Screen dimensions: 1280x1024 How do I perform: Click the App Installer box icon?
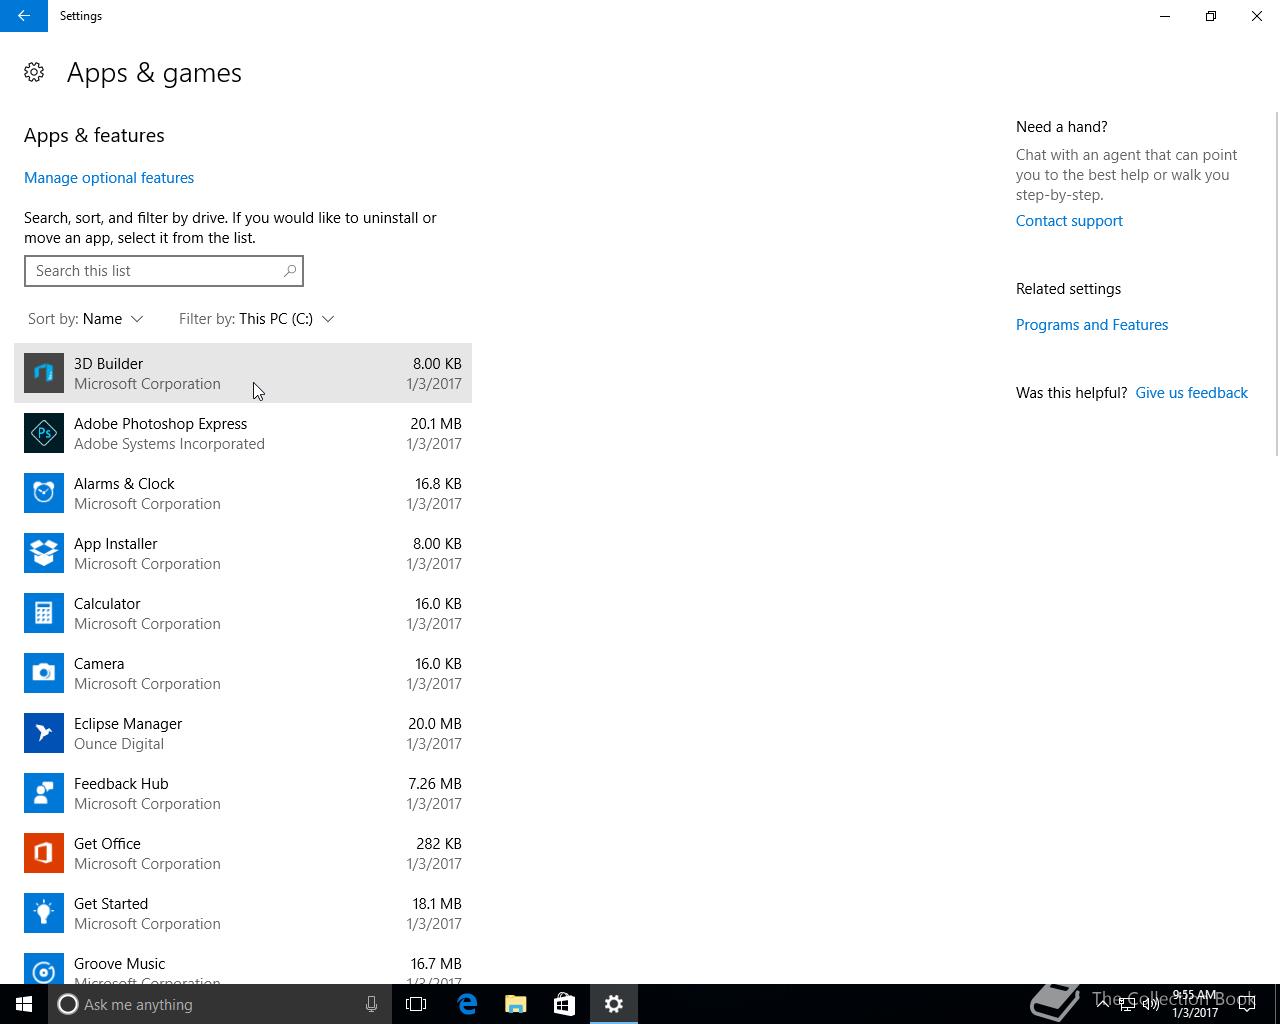tap(44, 553)
